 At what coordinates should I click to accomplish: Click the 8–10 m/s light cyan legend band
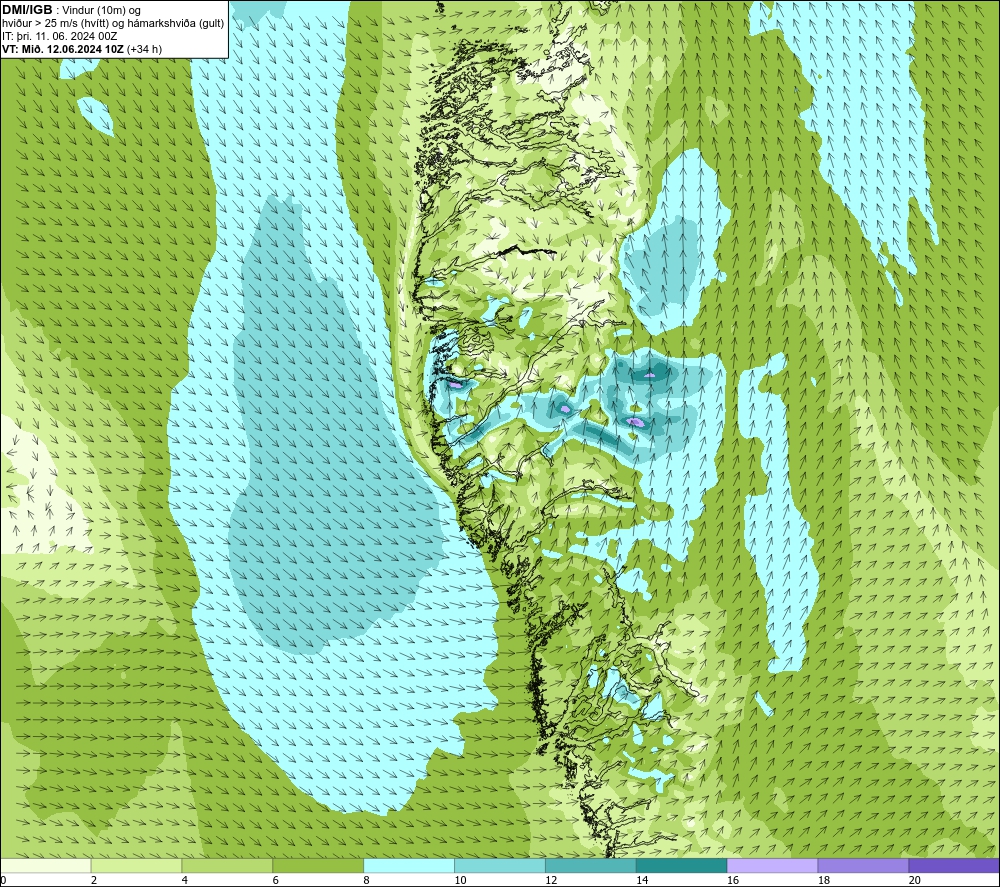pos(409,865)
